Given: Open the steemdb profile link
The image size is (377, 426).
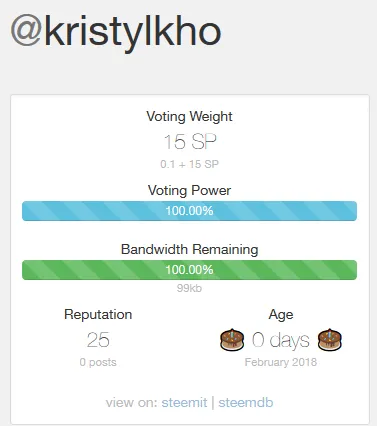Looking at the screenshot, I should [246, 402].
